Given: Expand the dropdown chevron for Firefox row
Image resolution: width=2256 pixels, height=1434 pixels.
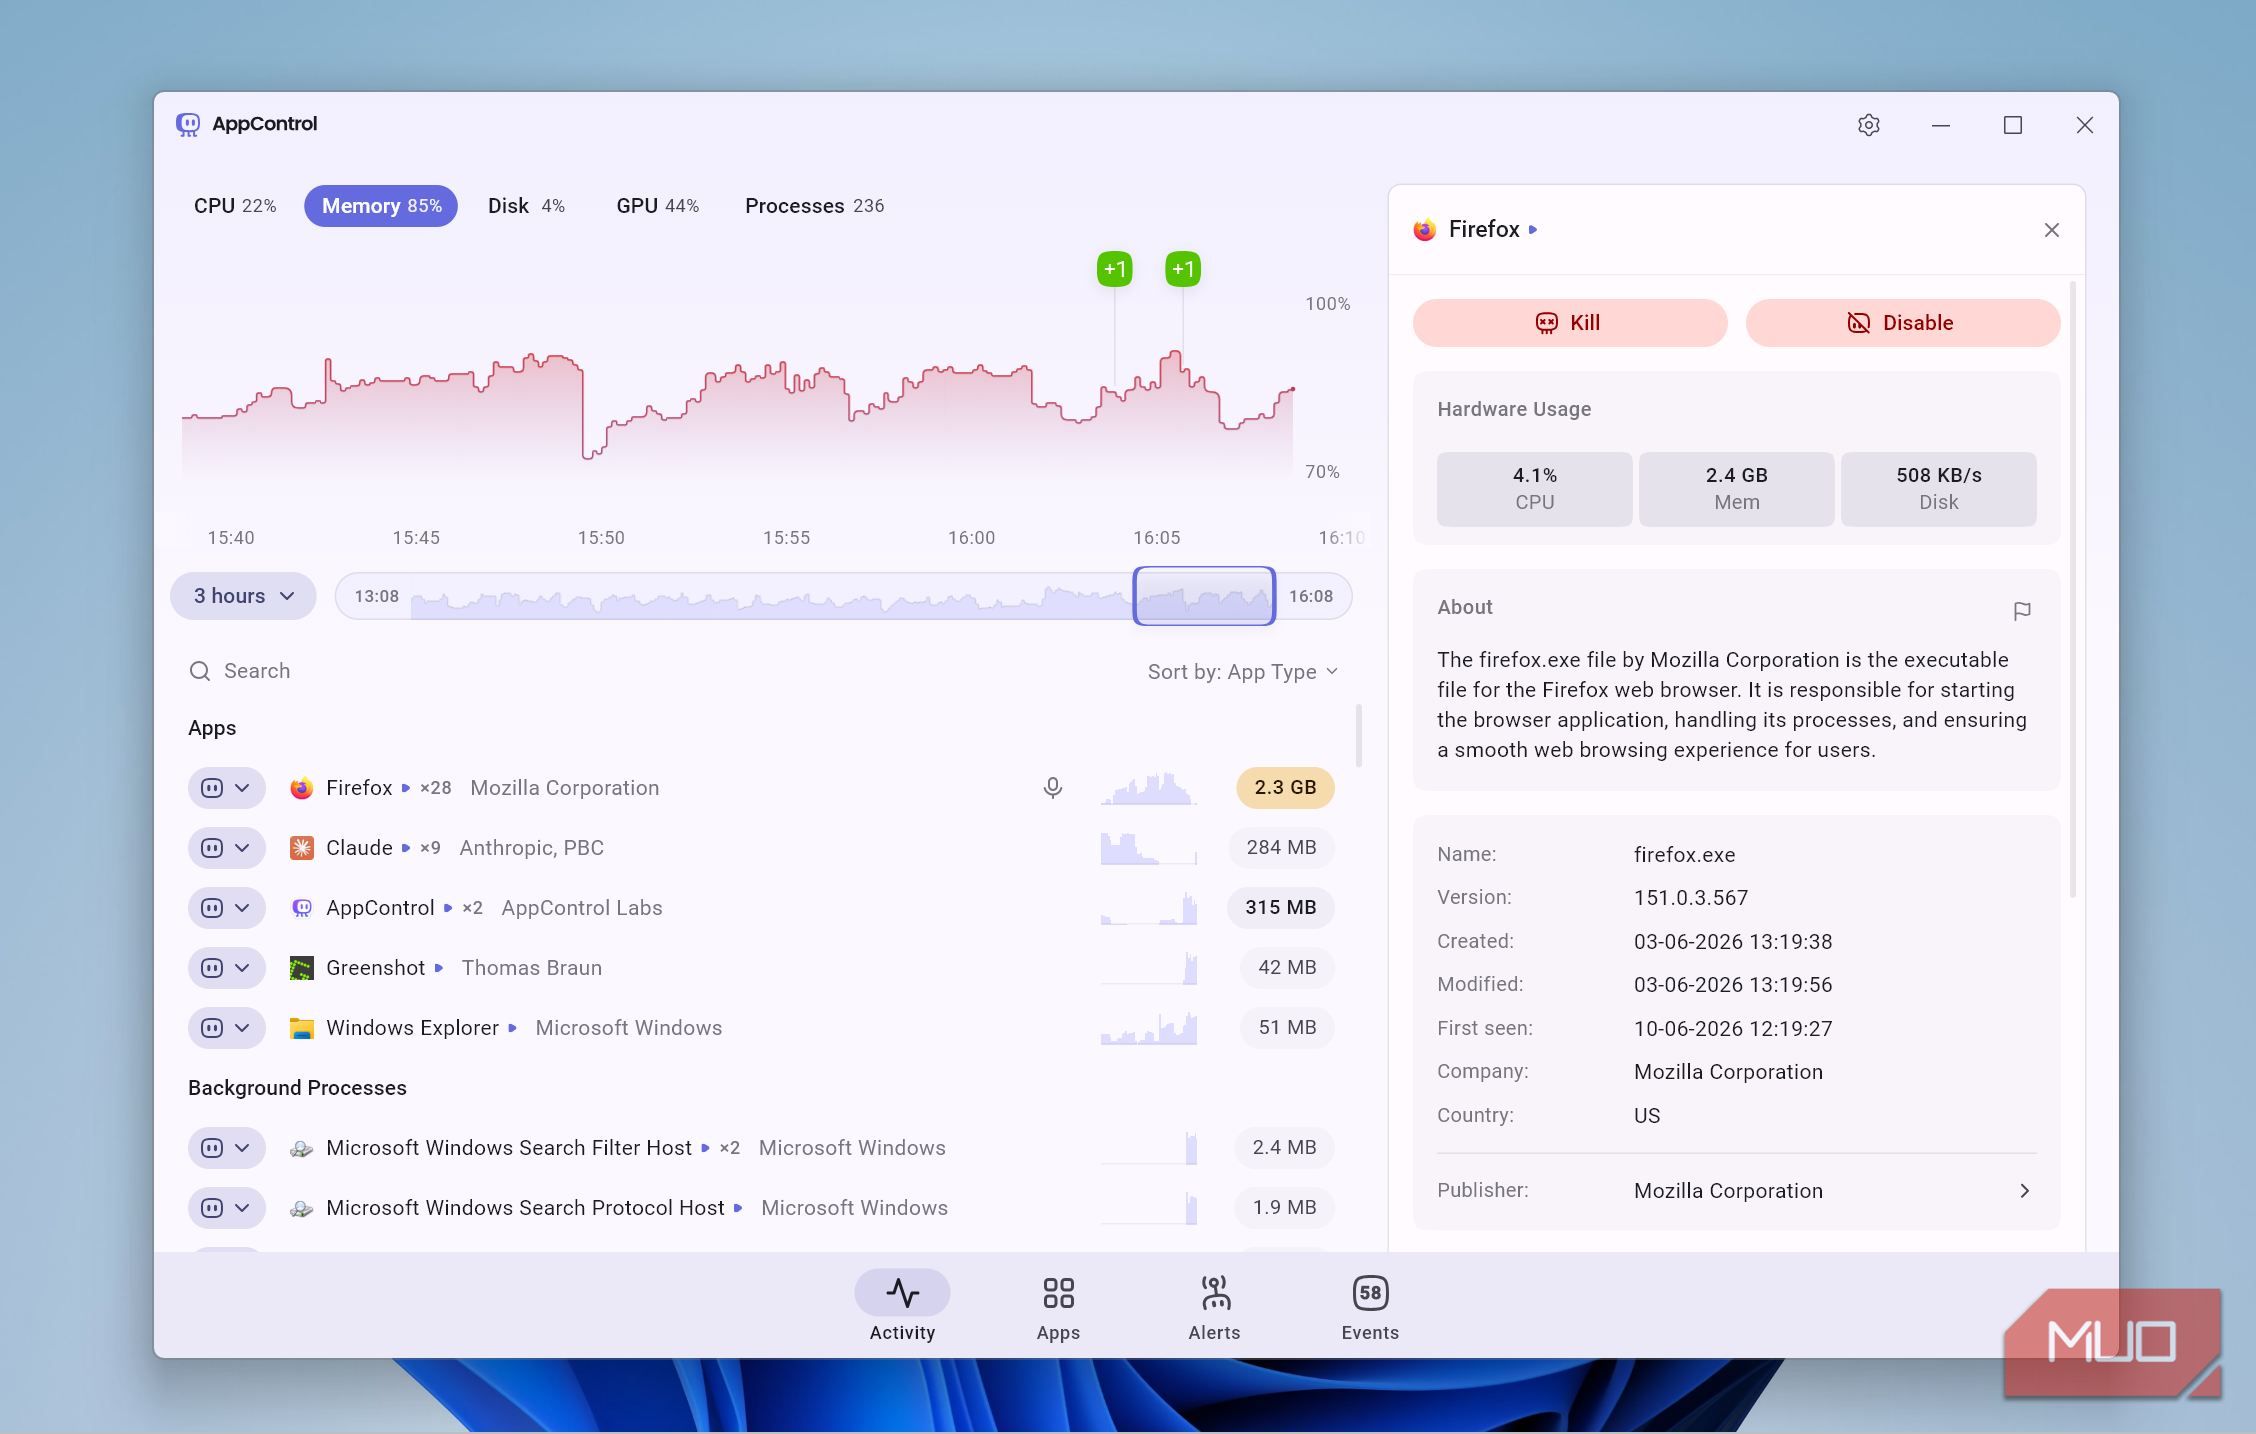Looking at the screenshot, I should click(x=242, y=788).
